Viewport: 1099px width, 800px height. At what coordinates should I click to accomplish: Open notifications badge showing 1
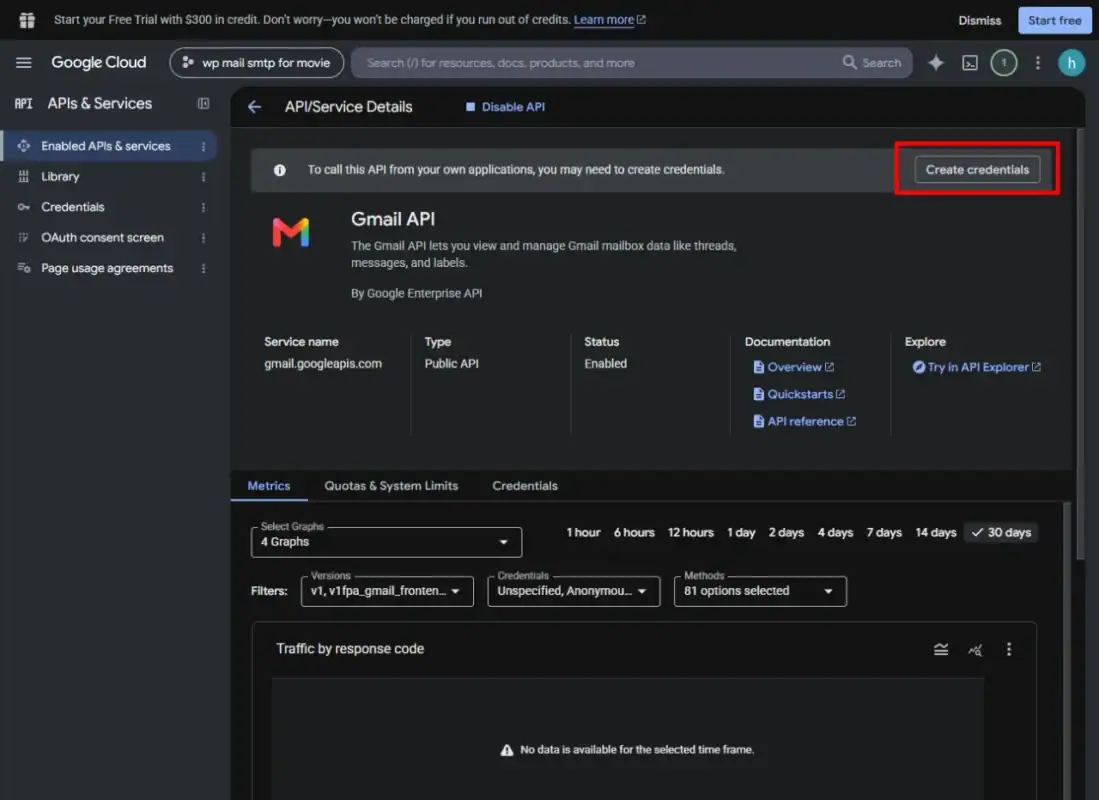point(1004,63)
